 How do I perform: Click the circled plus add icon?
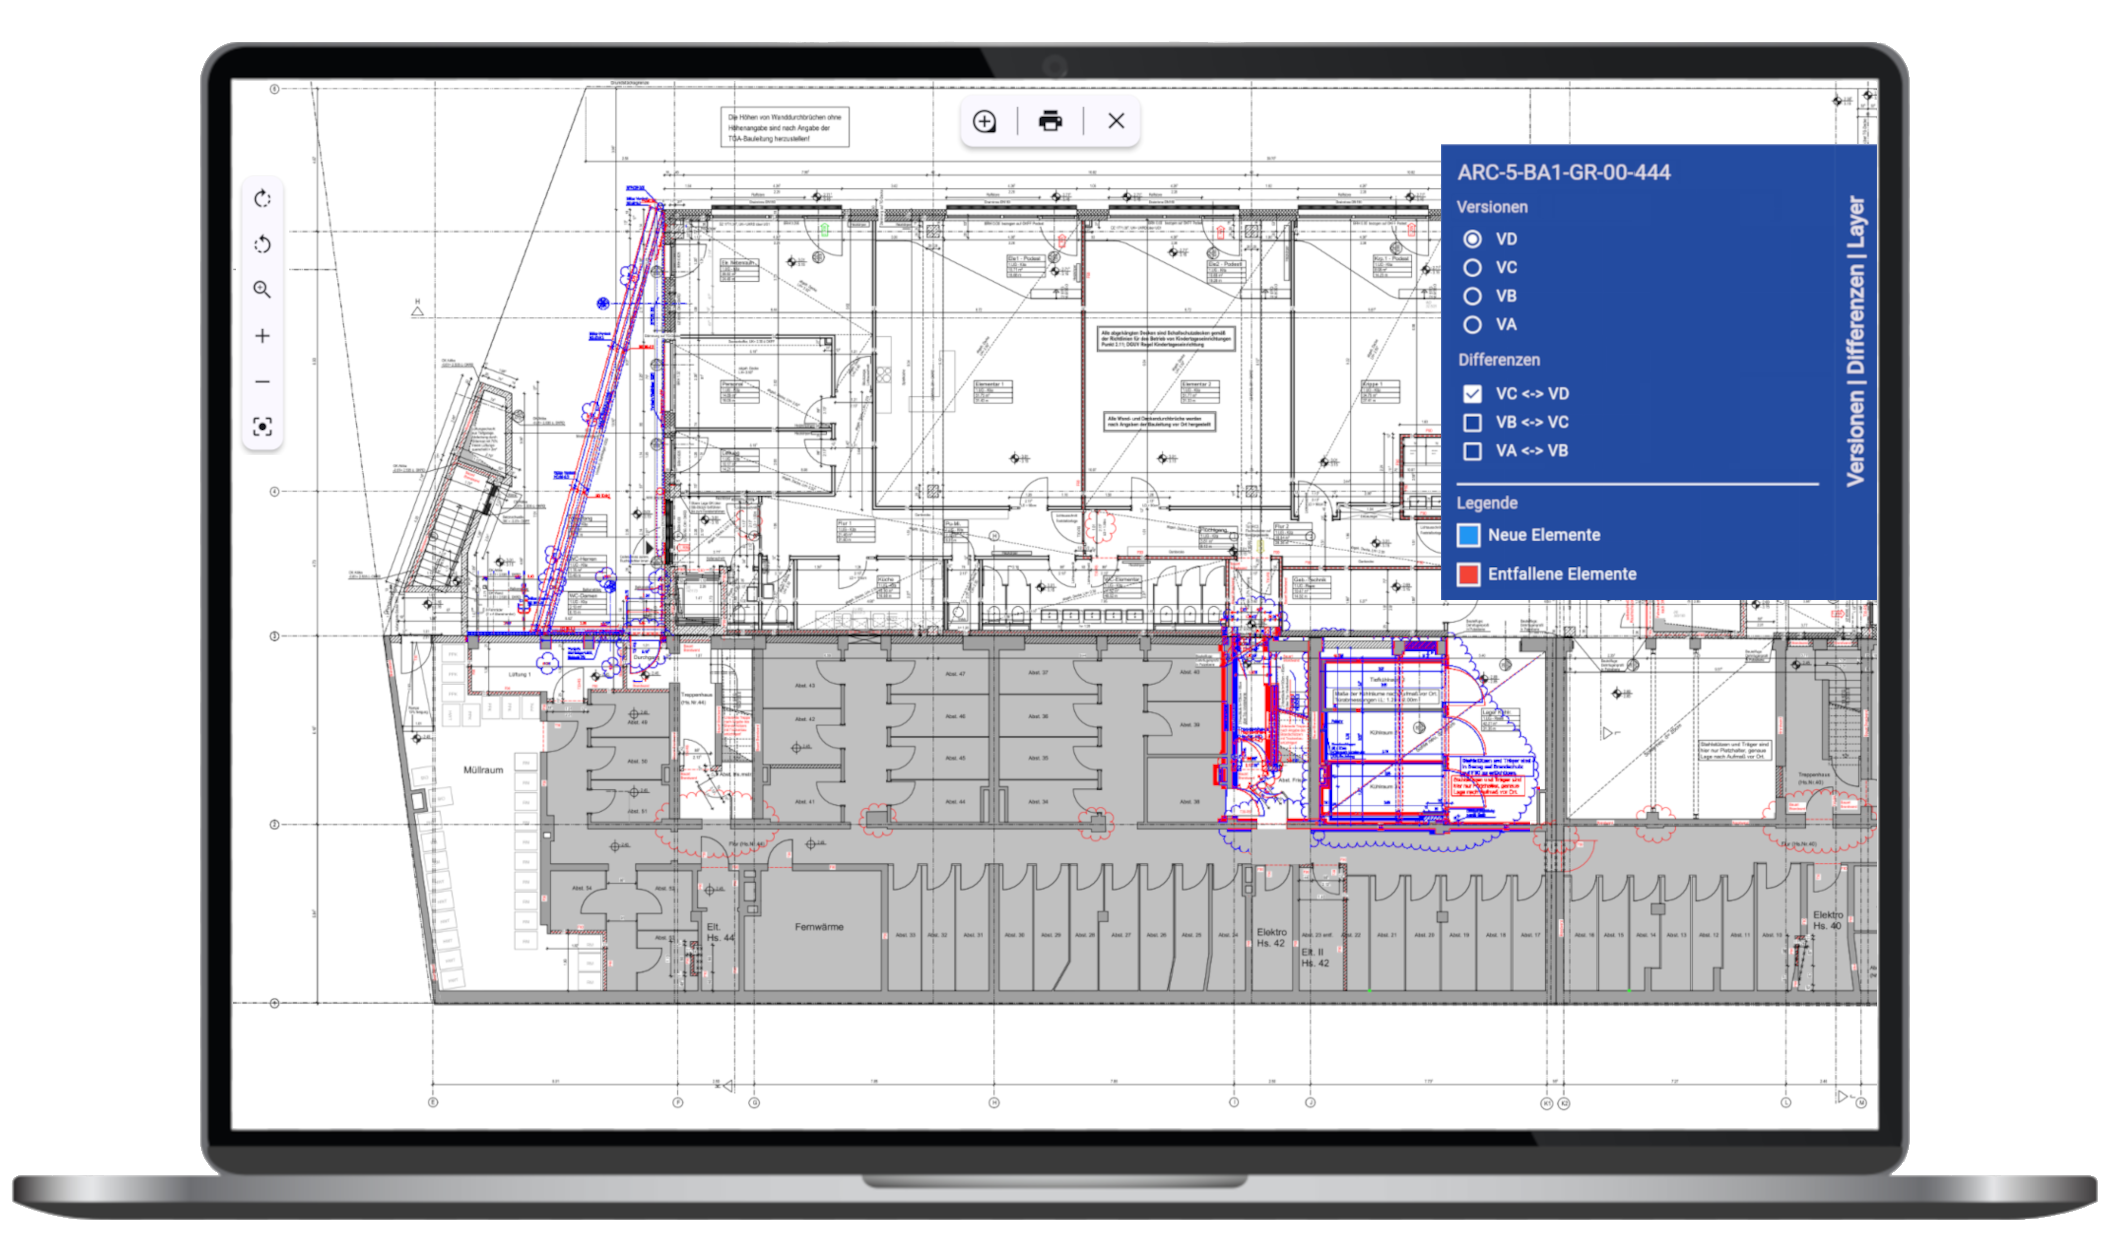[985, 121]
